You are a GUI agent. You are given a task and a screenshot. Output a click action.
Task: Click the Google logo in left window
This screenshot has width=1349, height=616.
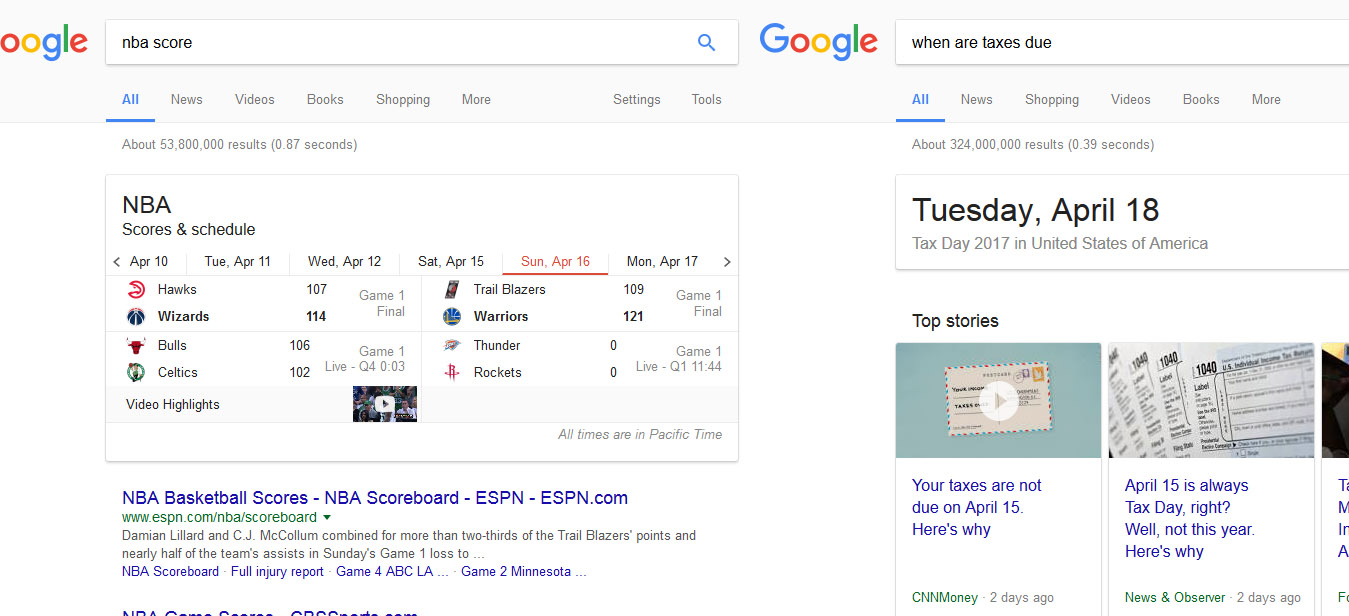coord(44,42)
